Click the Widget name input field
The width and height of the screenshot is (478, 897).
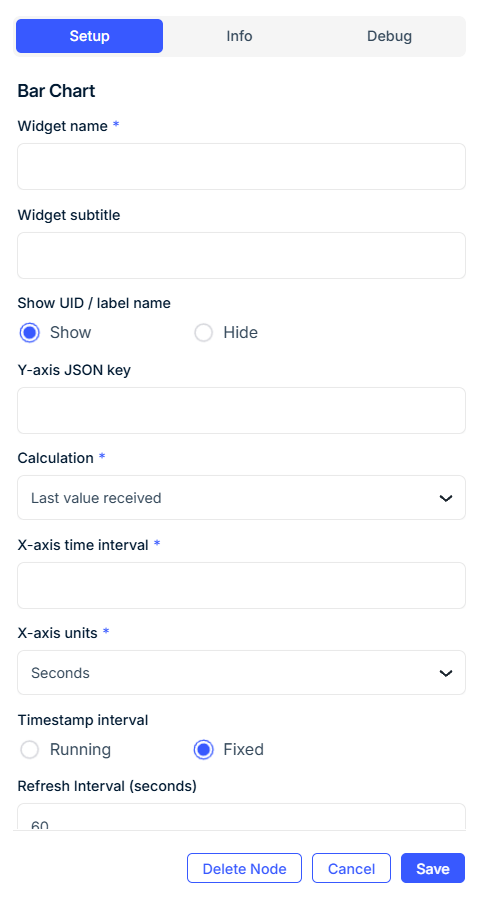point(241,166)
